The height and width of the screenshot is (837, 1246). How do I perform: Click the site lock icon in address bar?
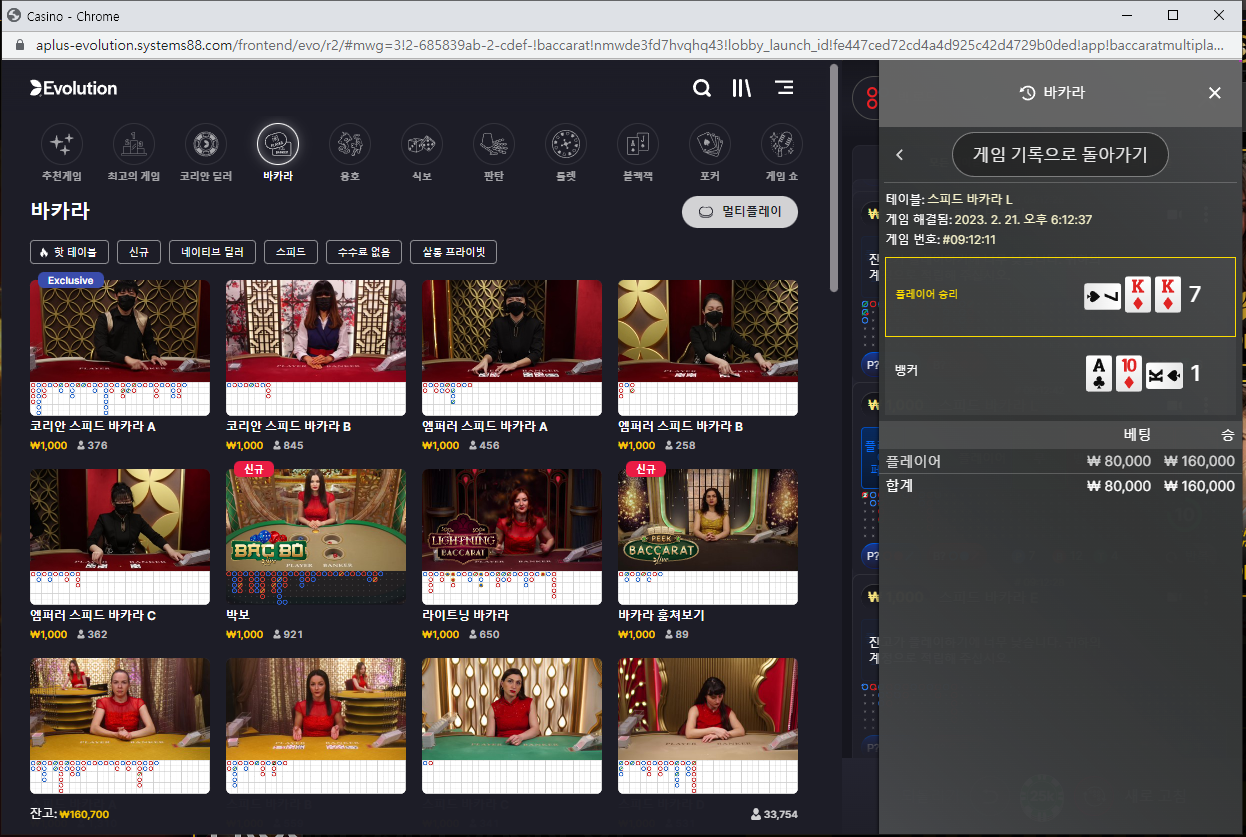(x=19, y=46)
